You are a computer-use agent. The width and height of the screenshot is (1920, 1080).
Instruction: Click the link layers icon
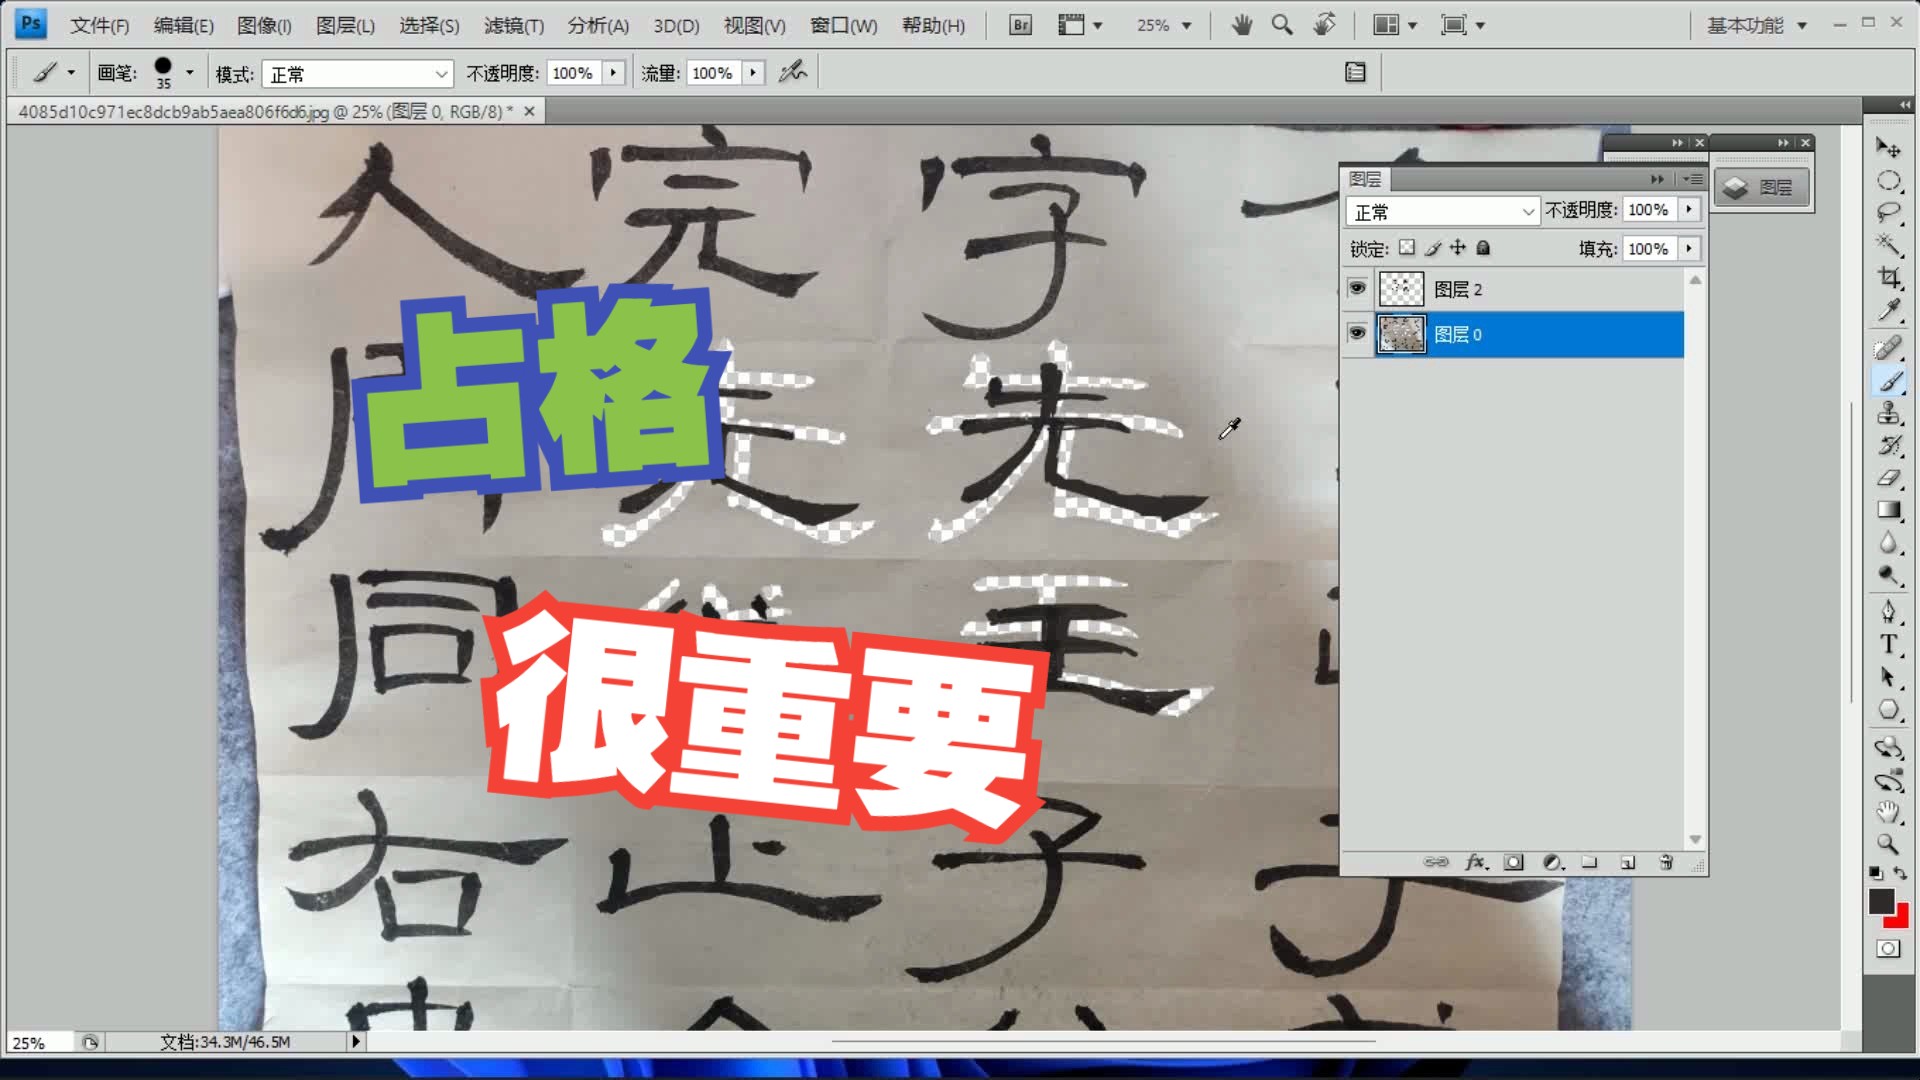1436,862
